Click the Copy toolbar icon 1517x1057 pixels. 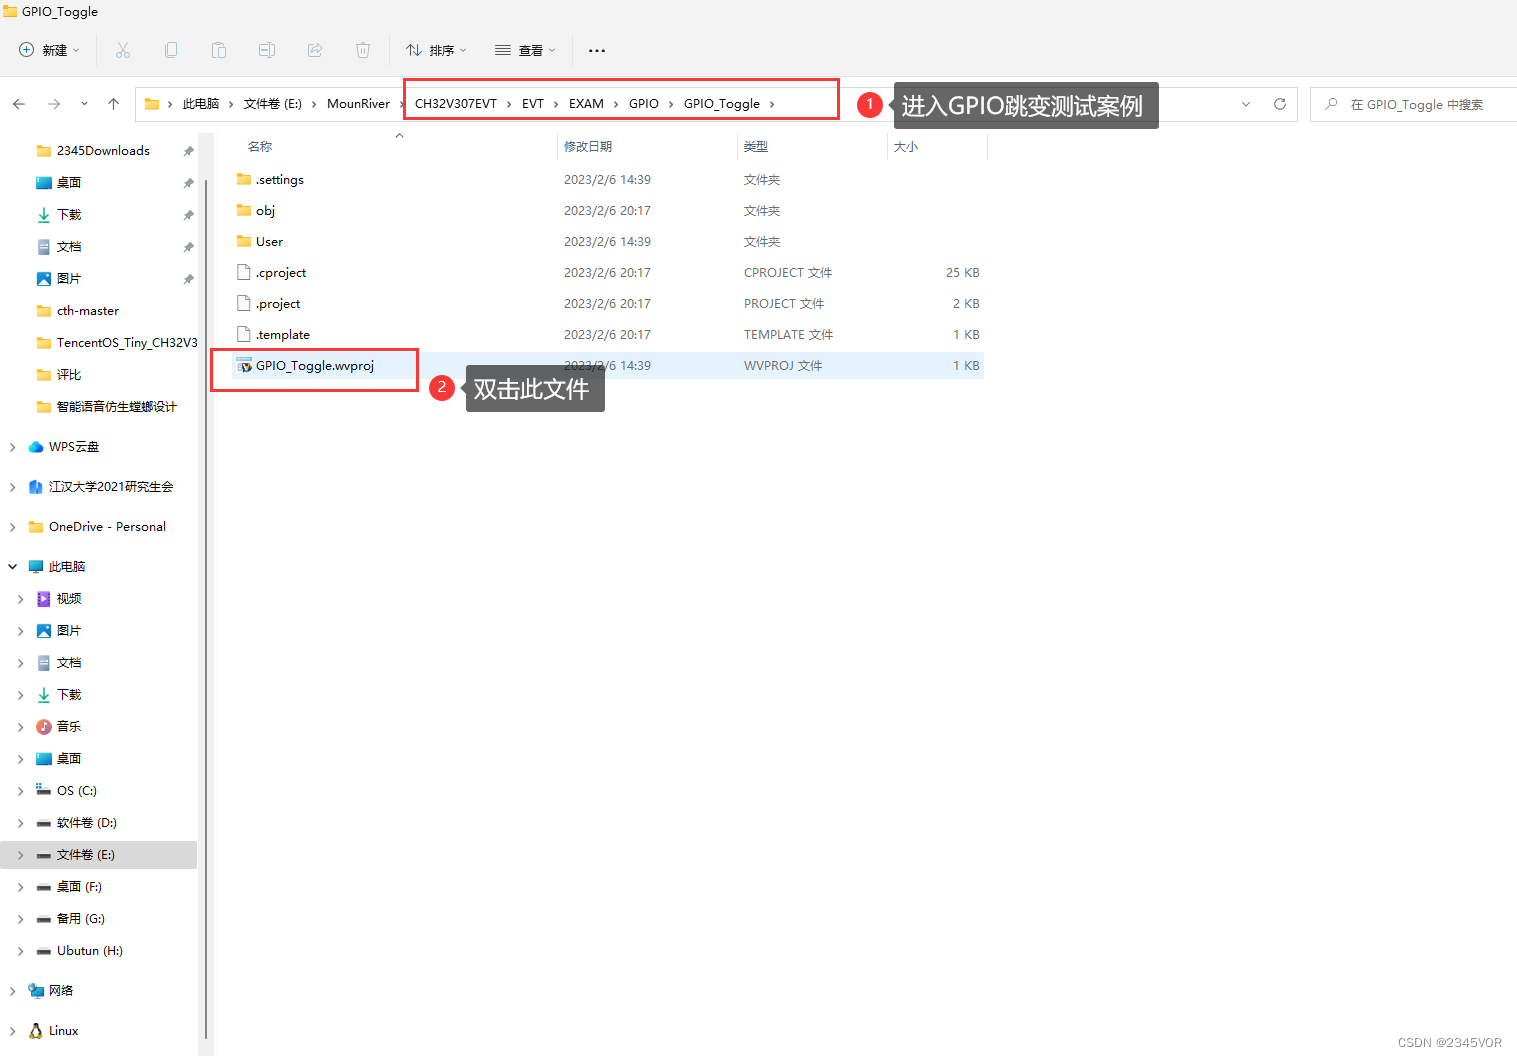point(171,50)
